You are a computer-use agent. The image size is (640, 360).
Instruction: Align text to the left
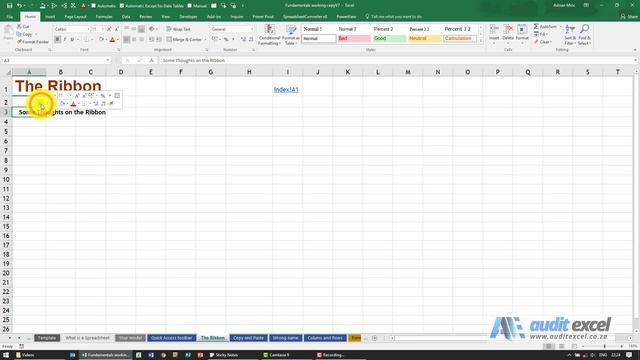(127, 40)
